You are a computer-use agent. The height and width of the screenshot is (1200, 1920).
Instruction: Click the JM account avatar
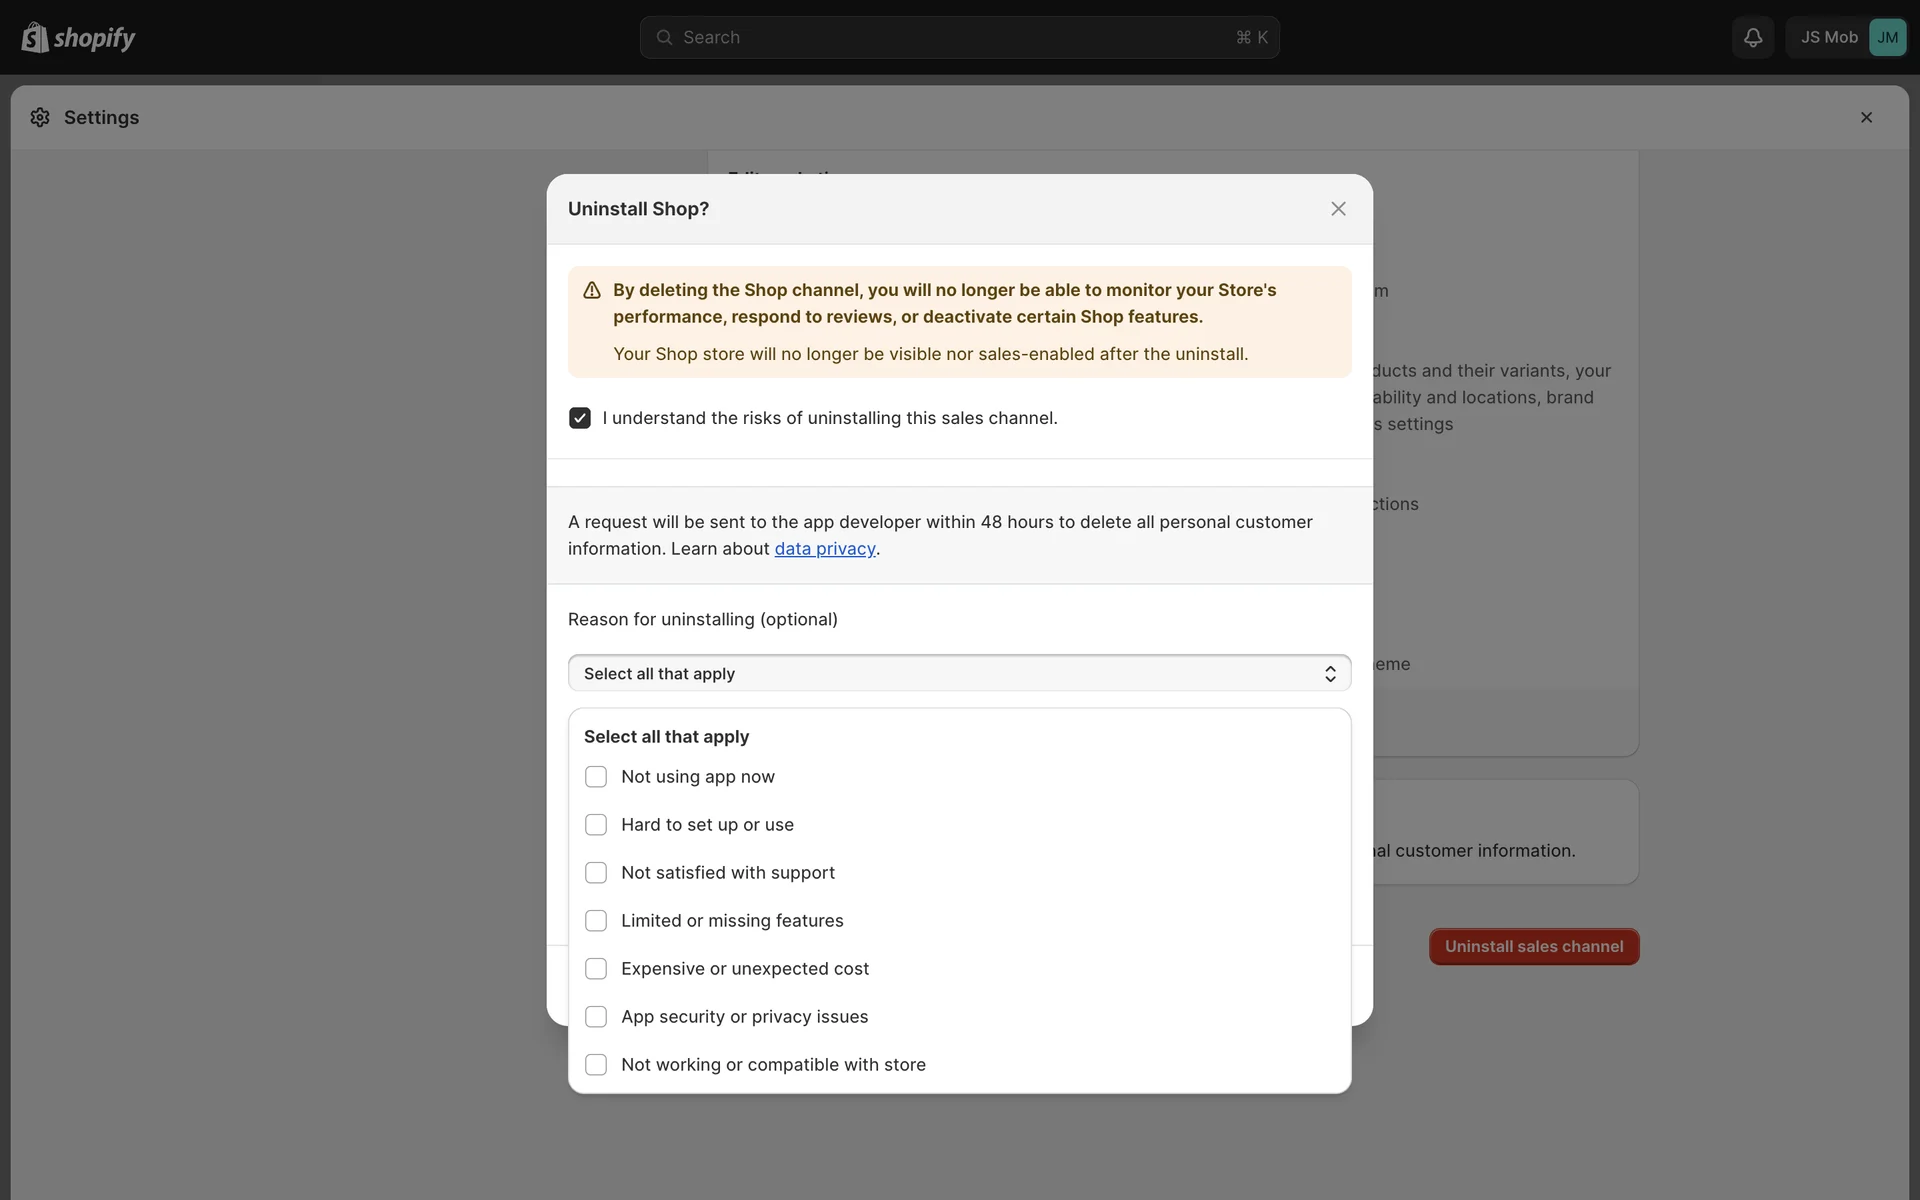pyautogui.click(x=1887, y=37)
